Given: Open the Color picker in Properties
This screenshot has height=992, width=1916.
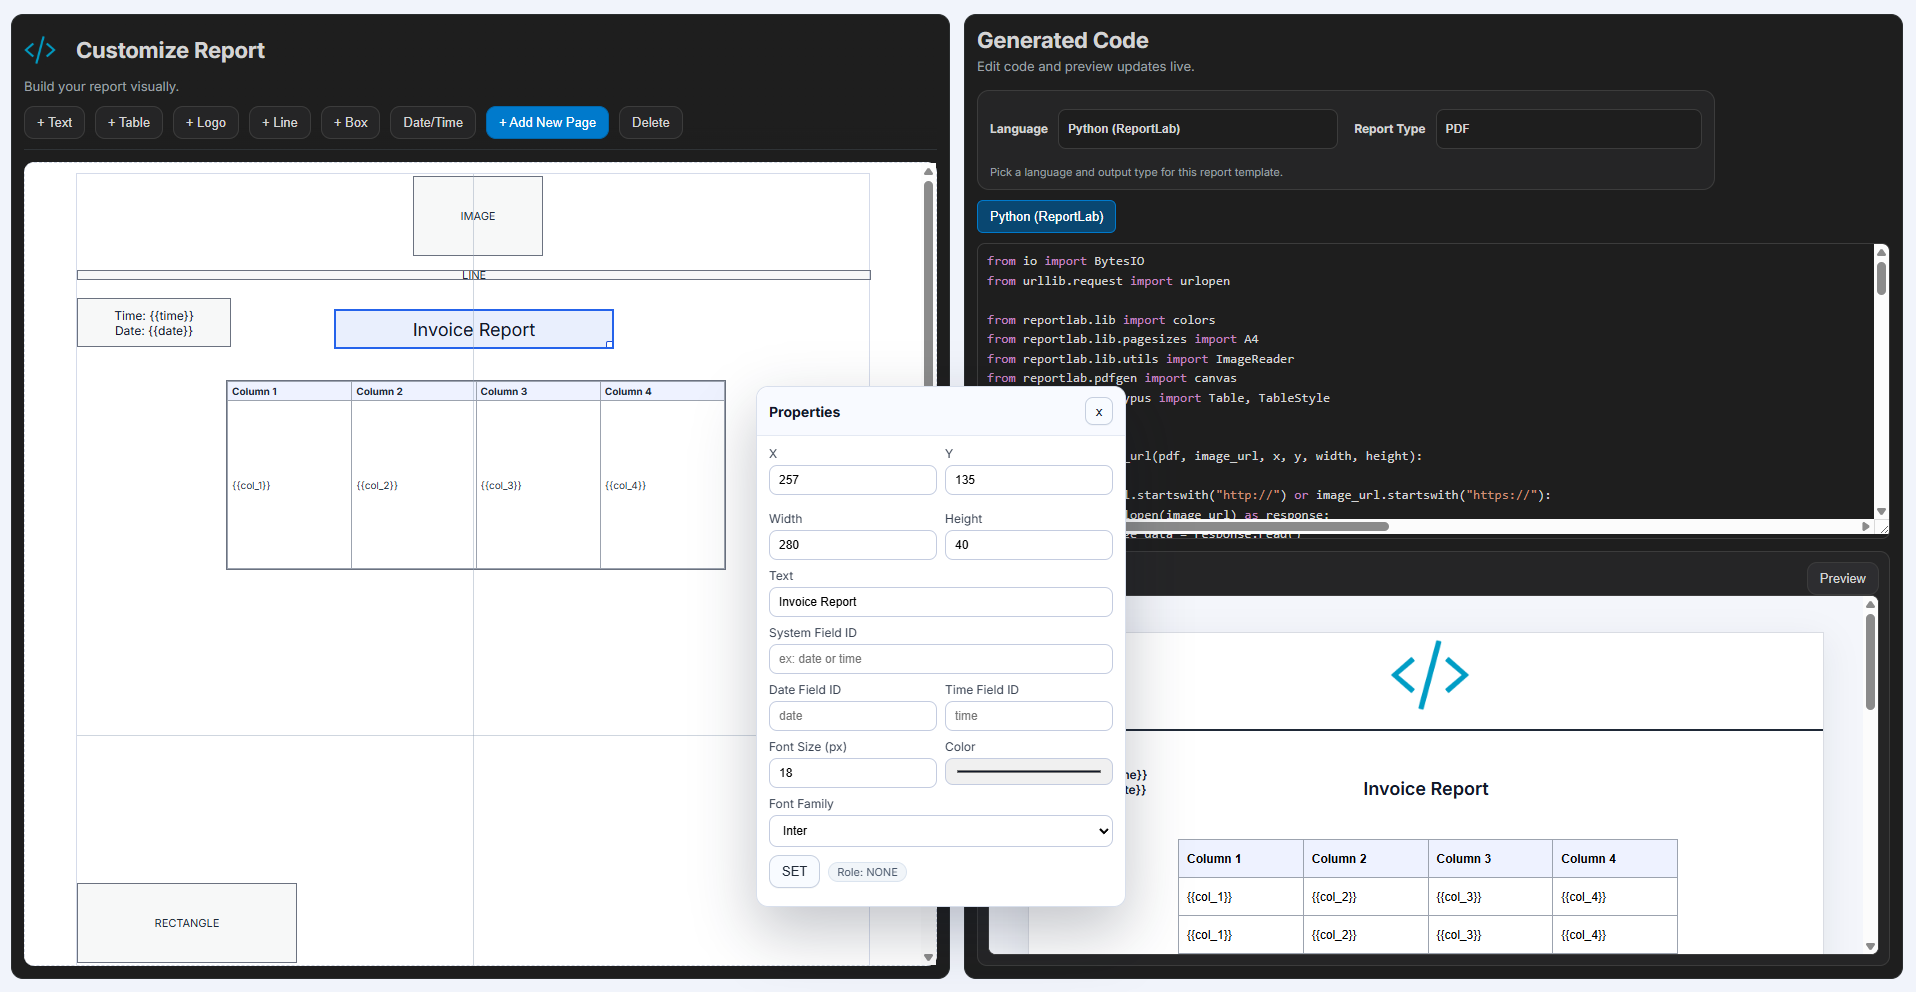Looking at the screenshot, I should point(1028,771).
